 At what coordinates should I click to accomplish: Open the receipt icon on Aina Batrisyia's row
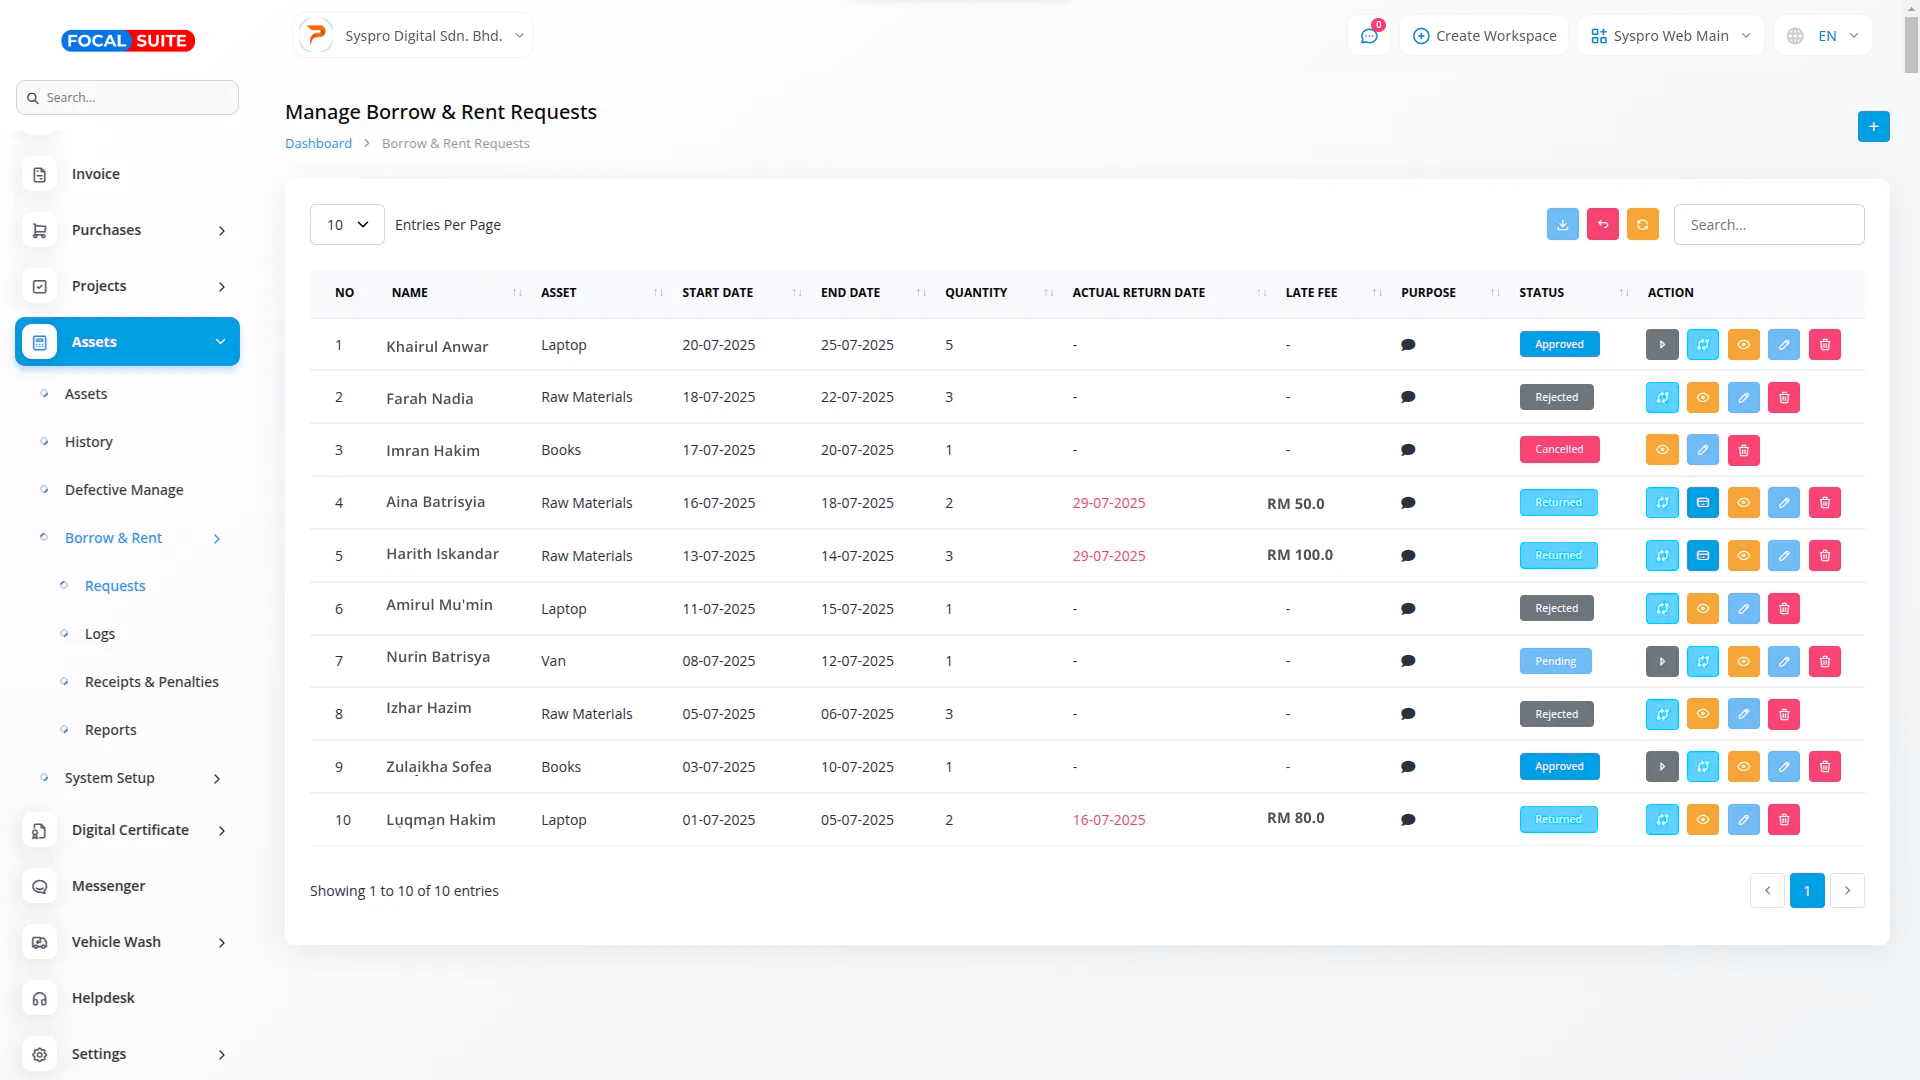[x=1702, y=503]
